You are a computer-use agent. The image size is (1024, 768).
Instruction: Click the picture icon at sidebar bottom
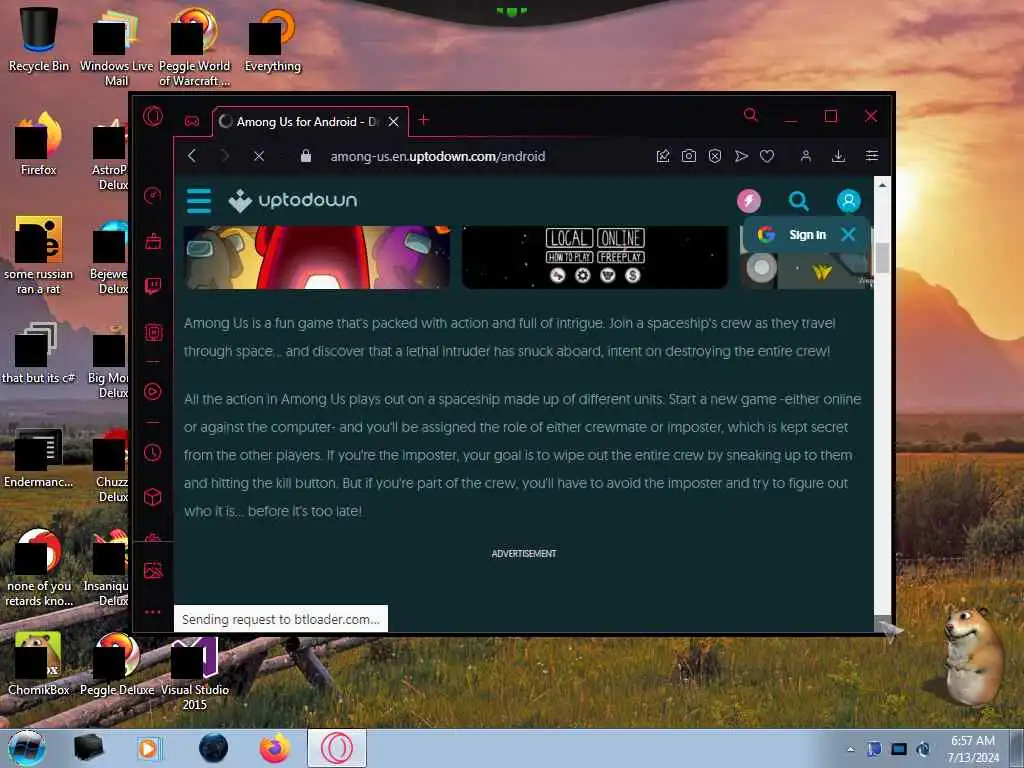[x=153, y=570]
